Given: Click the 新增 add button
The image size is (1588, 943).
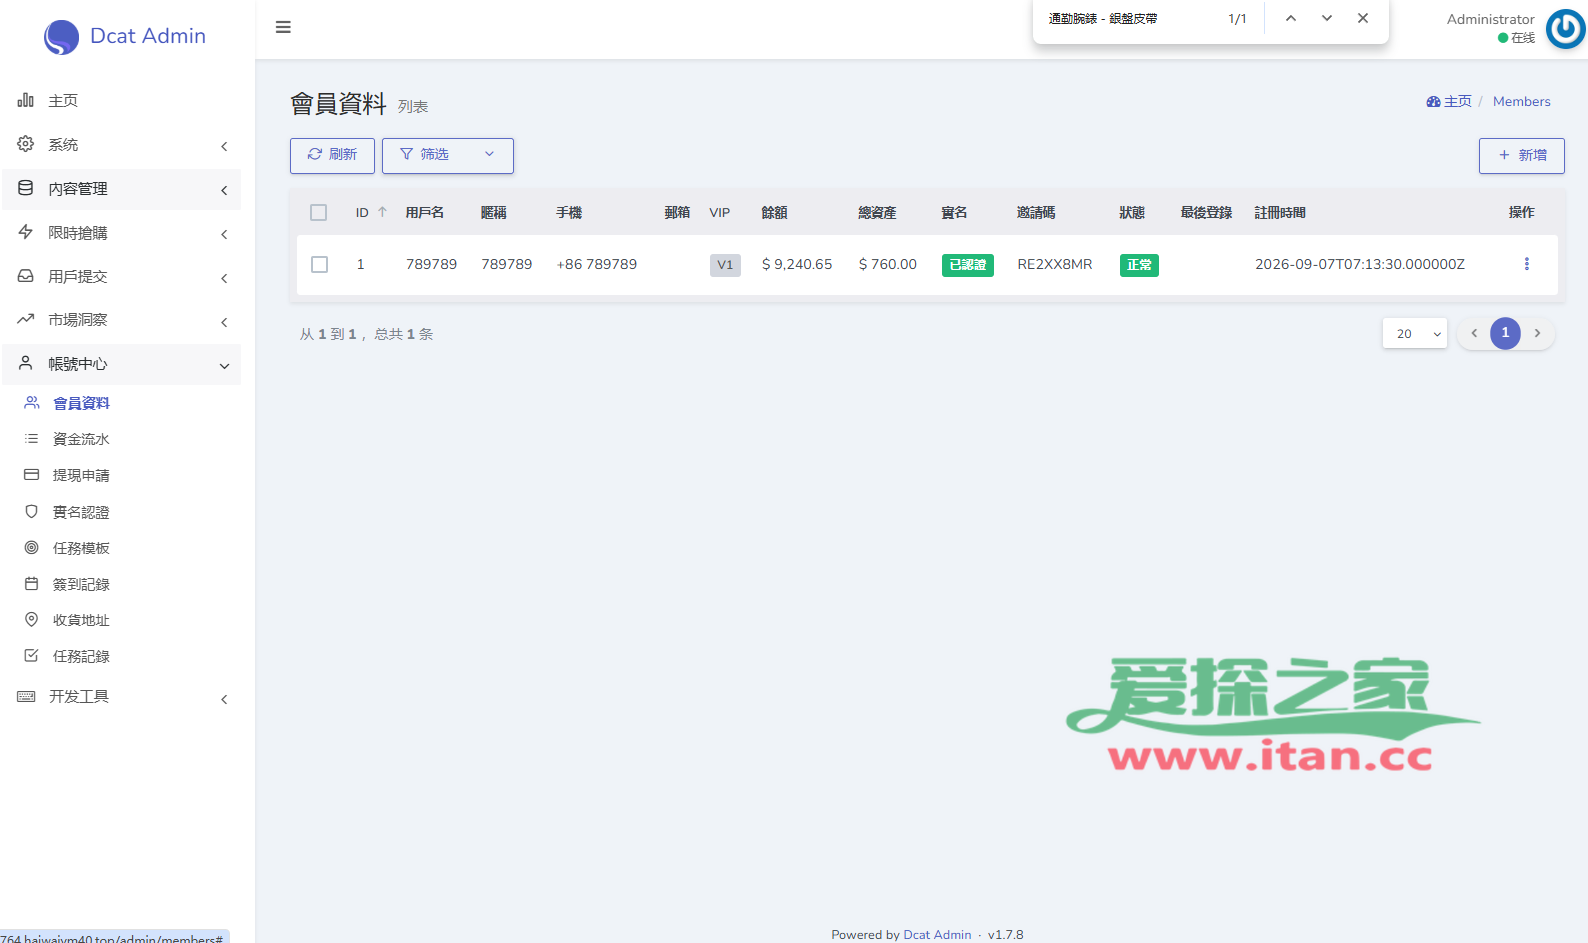Looking at the screenshot, I should [1522, 155].
